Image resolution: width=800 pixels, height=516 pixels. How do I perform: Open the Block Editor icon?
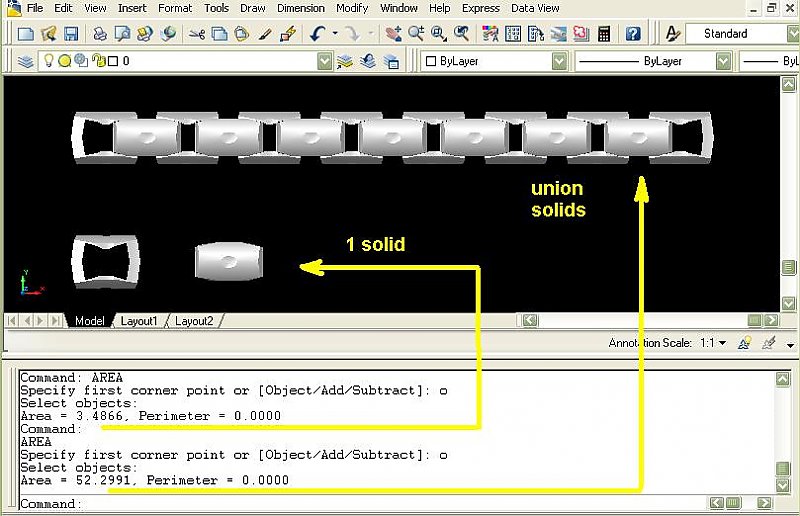click(288, 34)
